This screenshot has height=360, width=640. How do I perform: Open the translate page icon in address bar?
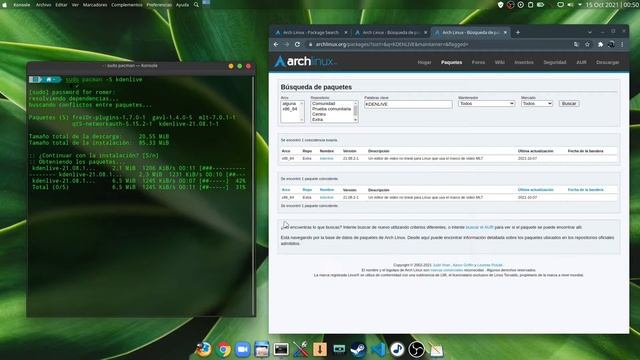point(576,44)
